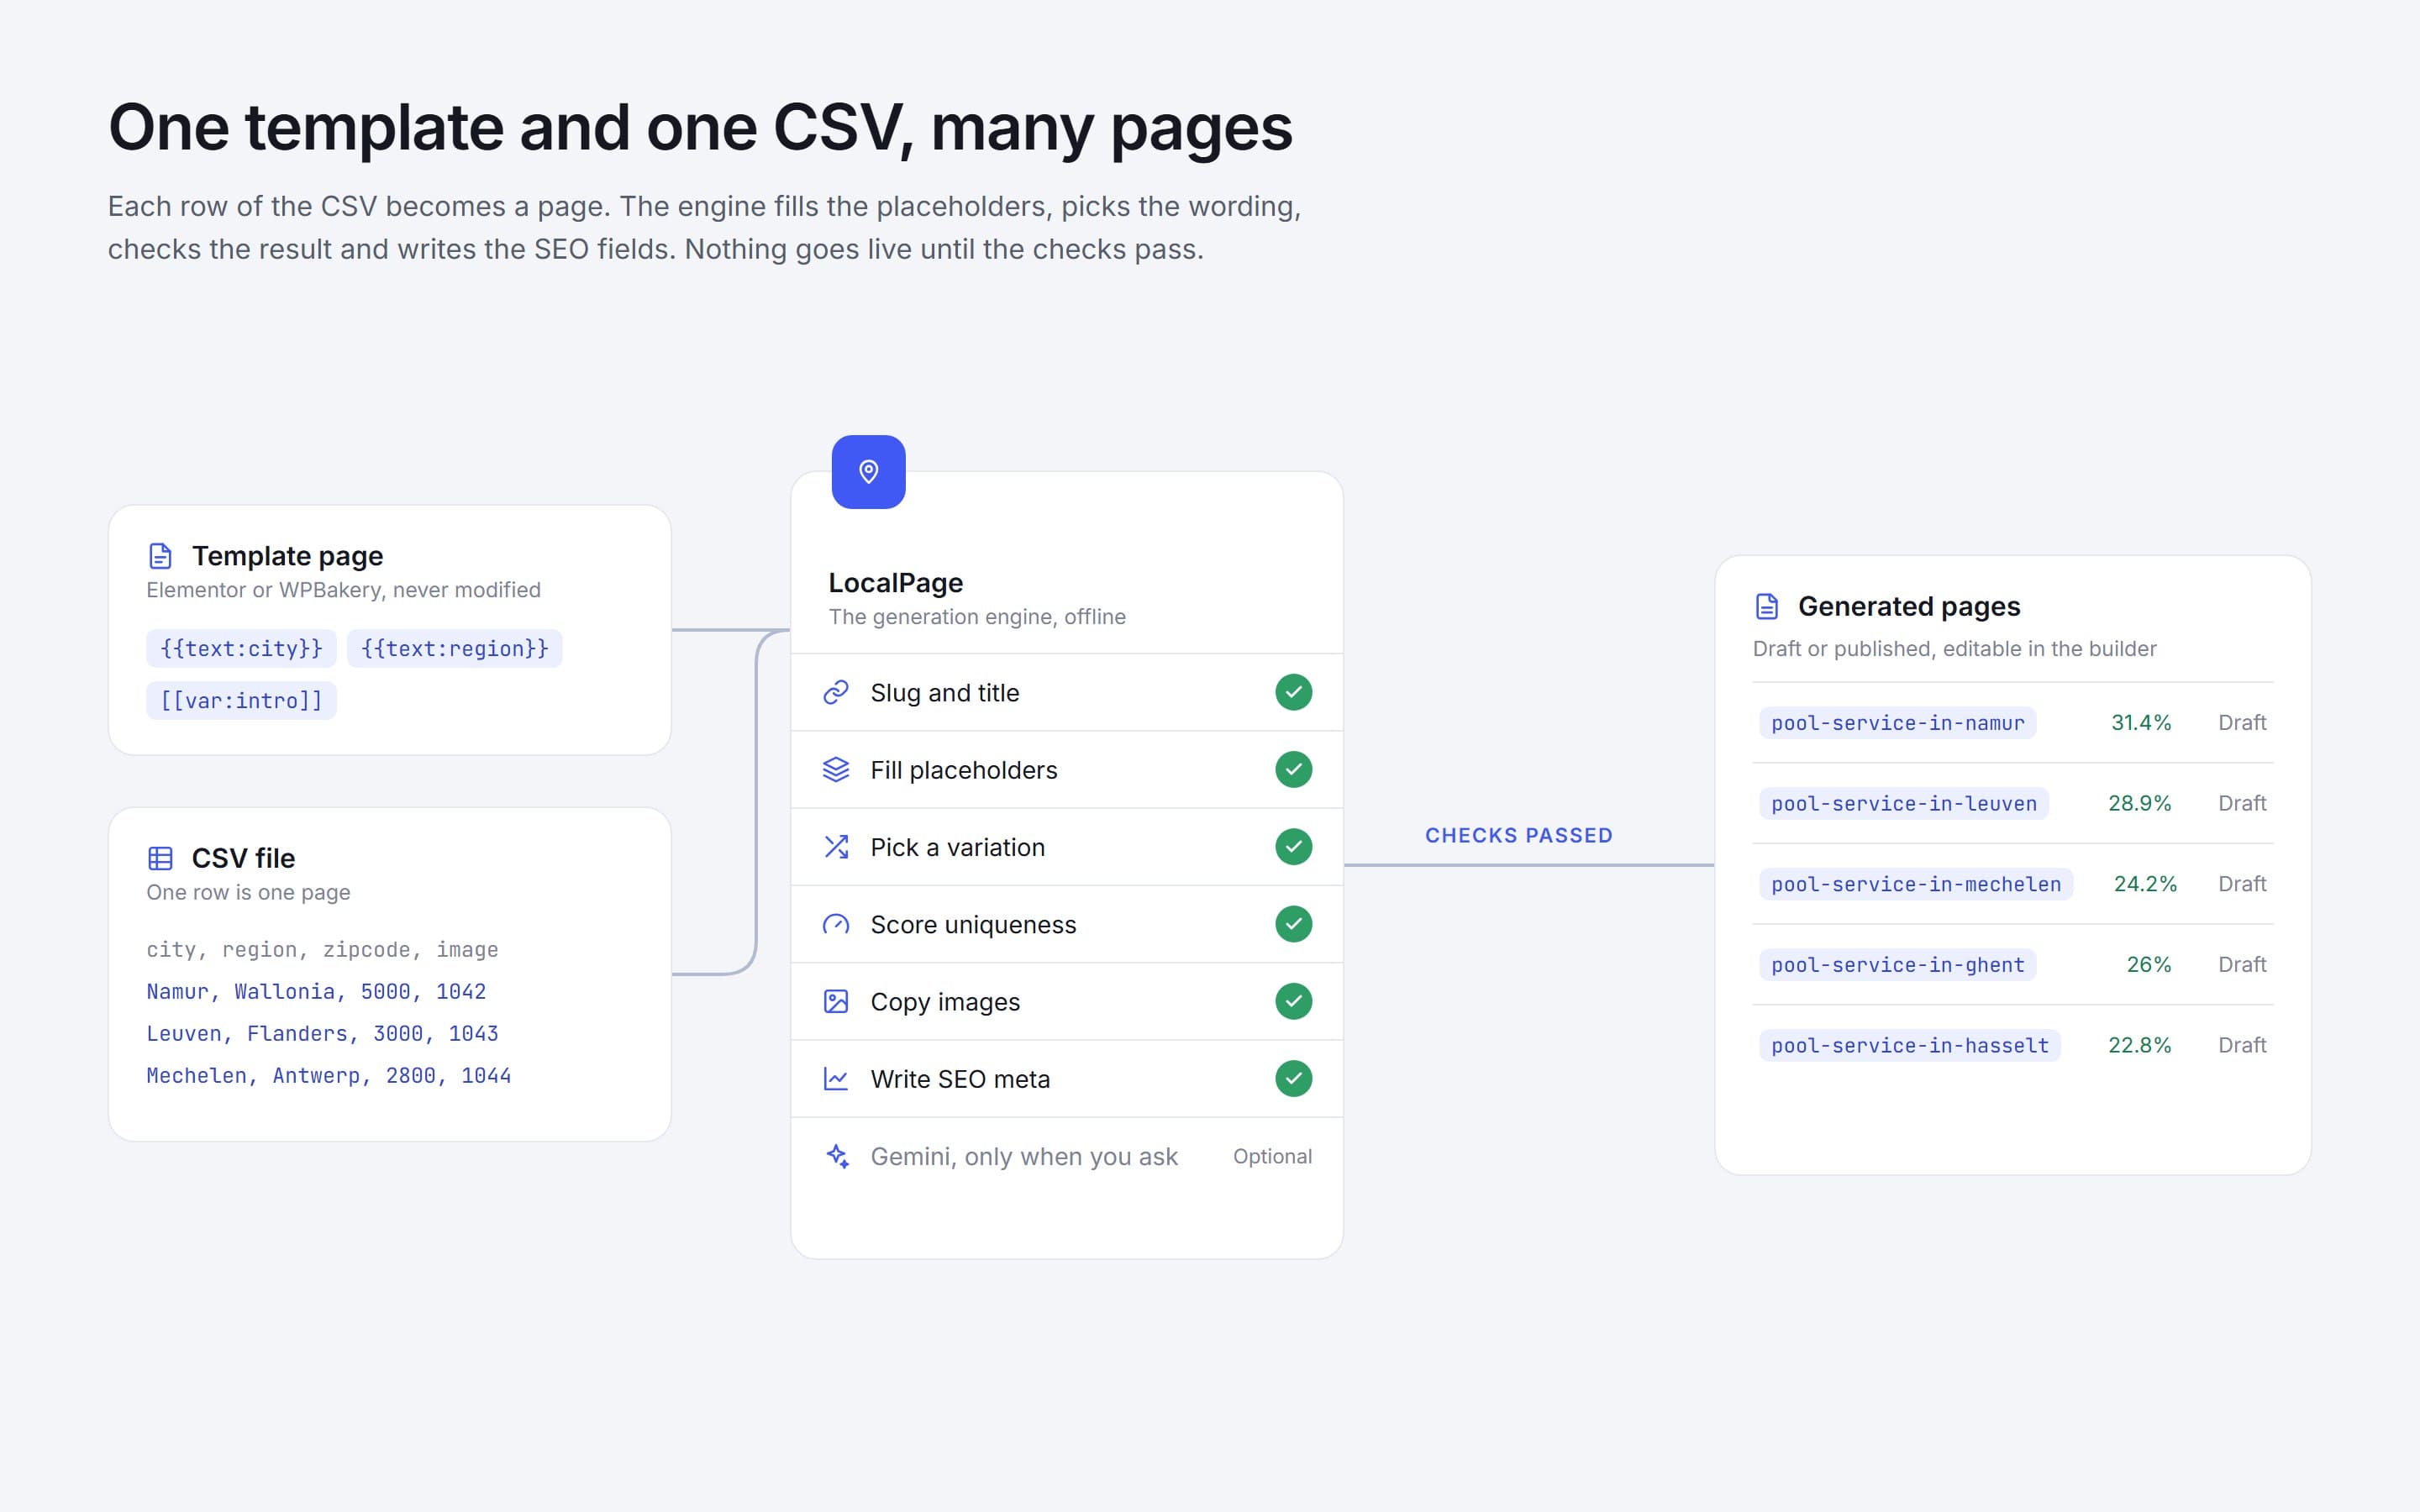Screen dimensions: 2420x1512
Task: Click Draft status in the namur row
Action: click(x=2242, y=723)
